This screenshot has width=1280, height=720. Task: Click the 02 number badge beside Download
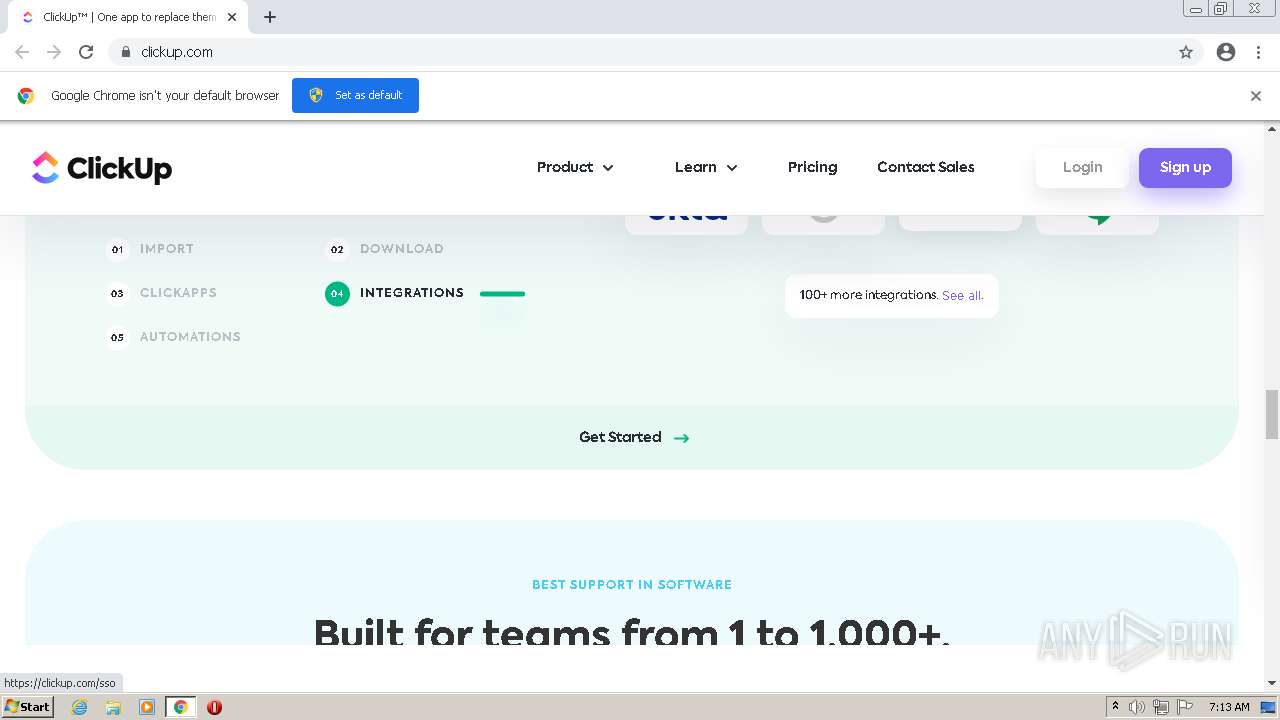coord(337,249)
